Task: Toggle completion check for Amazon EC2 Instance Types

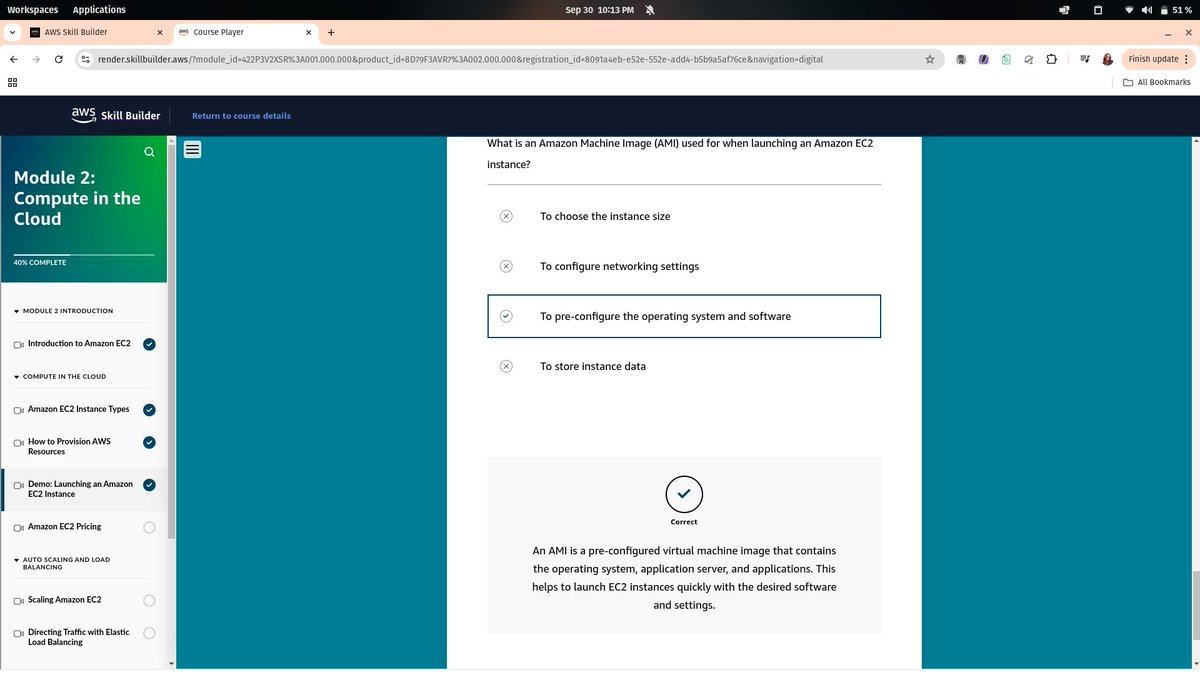Action: 149,409
